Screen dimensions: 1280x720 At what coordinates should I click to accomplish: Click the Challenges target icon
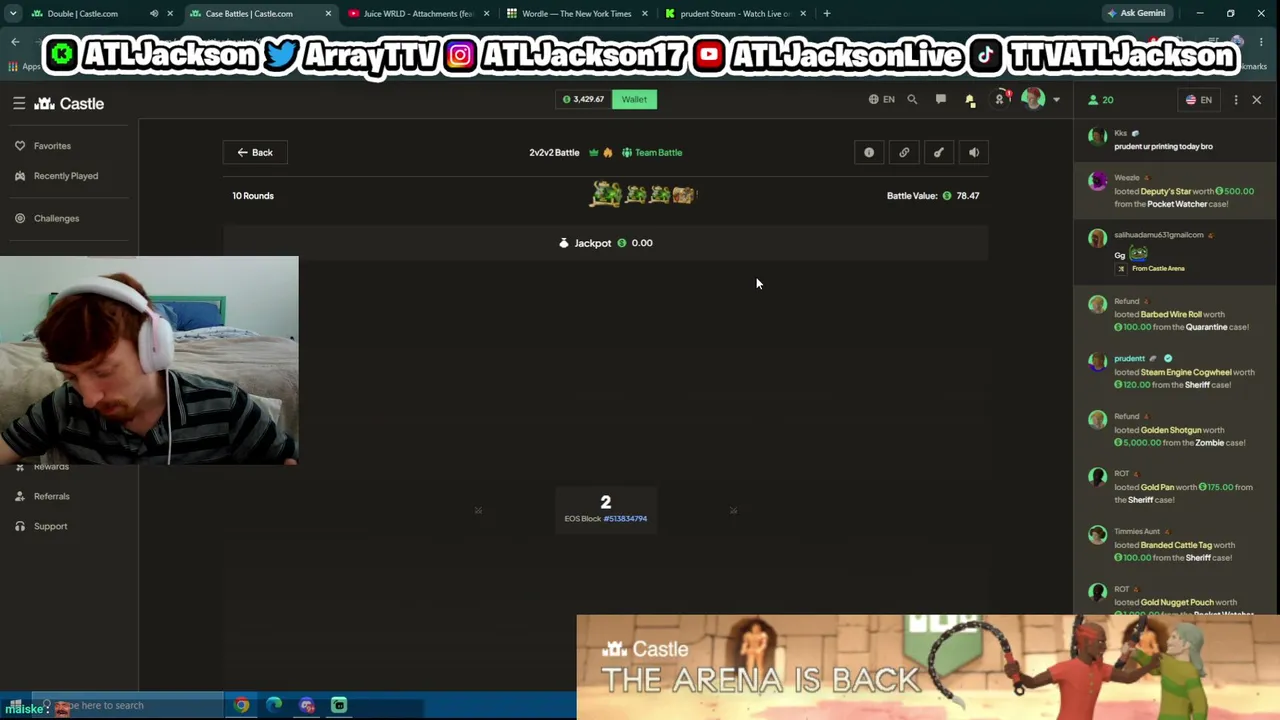click(20, 218)
